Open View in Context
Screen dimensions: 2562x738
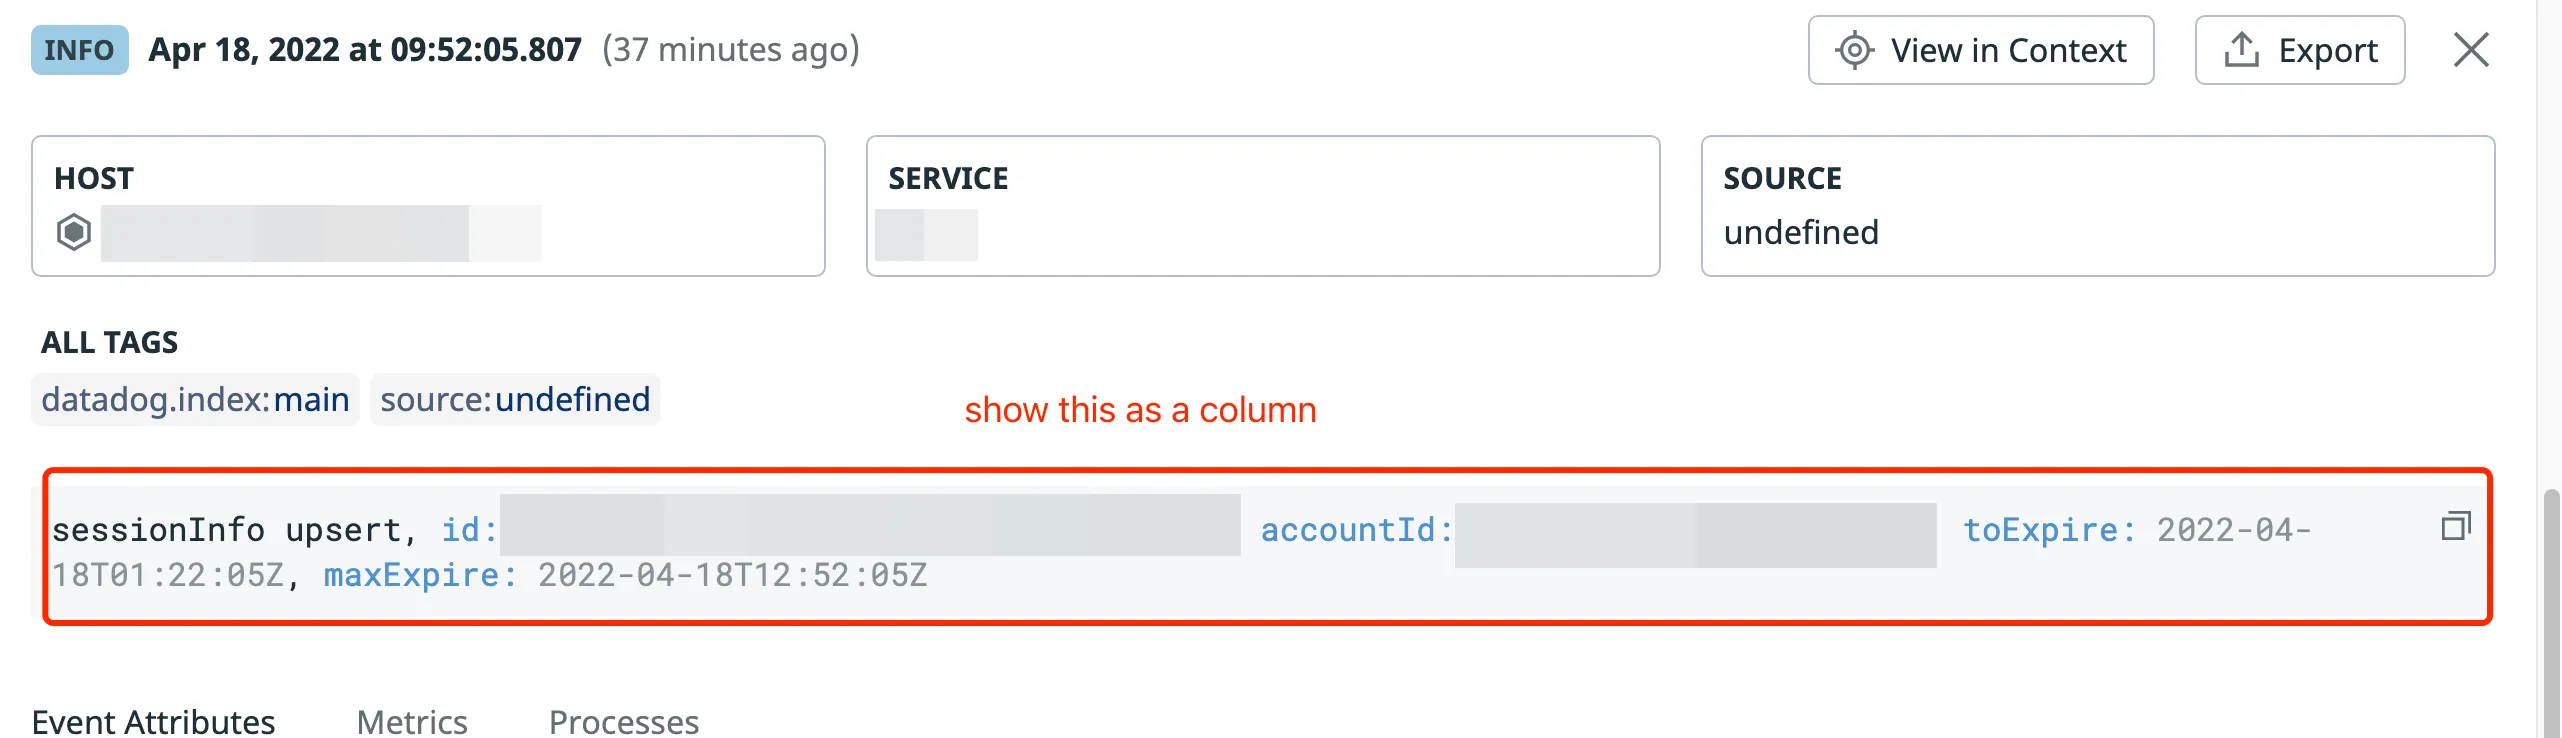pyautogui.click(x=1980, y=50)
